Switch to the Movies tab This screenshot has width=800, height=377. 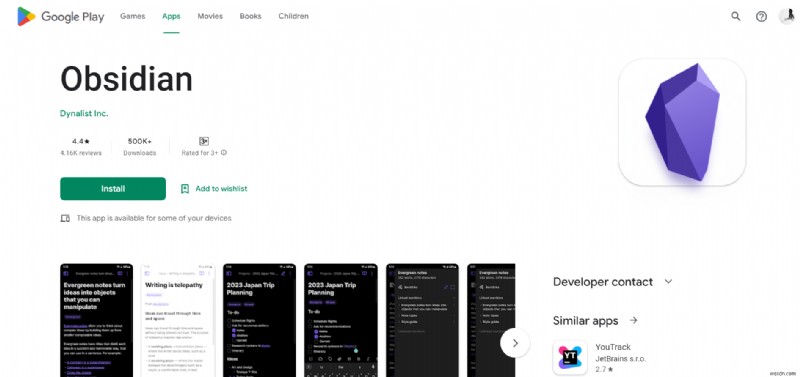pos(210,16)
